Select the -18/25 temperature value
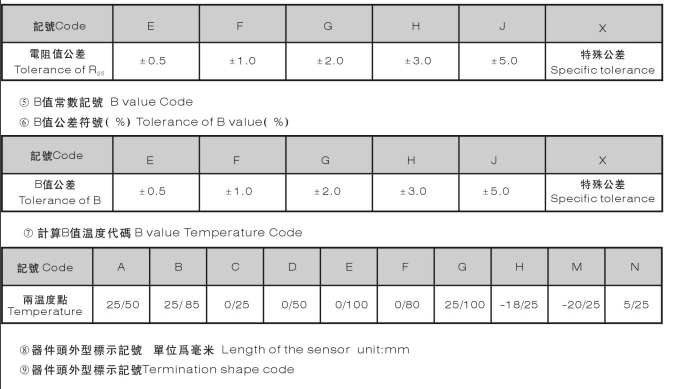The width and height of the screenshot is (681, 389). coord(519,304)
